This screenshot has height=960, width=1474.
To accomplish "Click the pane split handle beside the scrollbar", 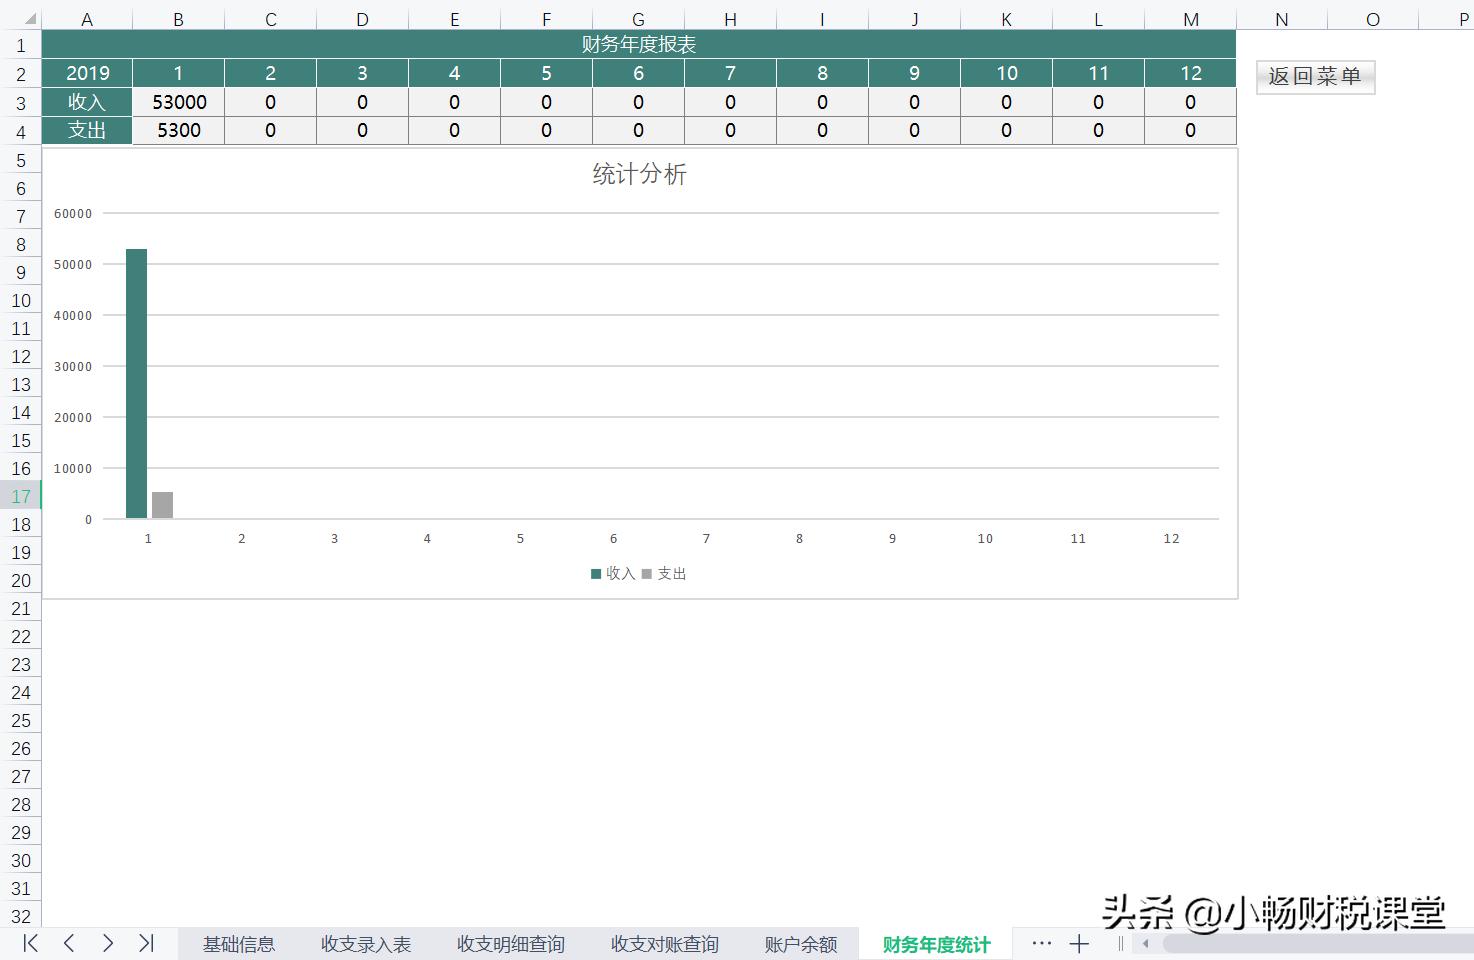I will pos(1120,943).
